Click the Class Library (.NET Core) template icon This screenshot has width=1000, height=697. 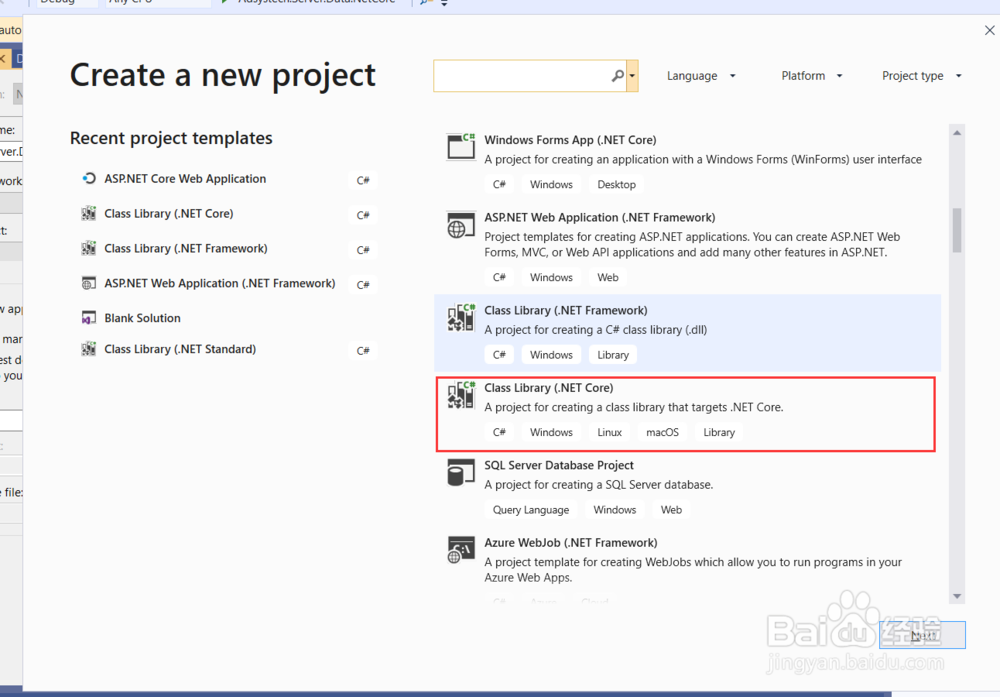(x=460, y=395)
